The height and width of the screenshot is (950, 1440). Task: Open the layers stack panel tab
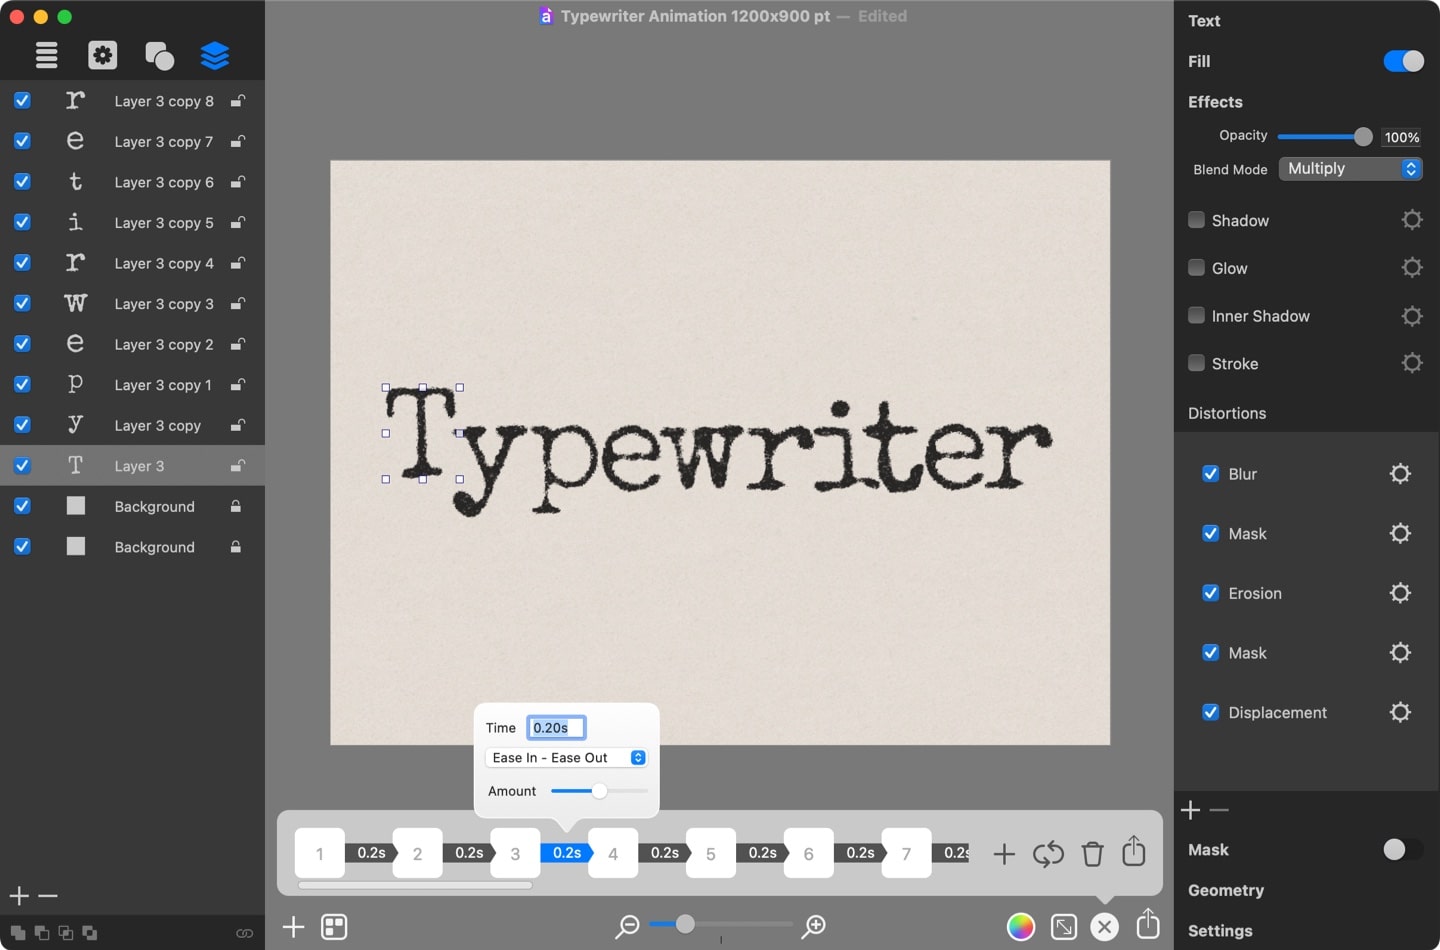(x=215, y=55)
